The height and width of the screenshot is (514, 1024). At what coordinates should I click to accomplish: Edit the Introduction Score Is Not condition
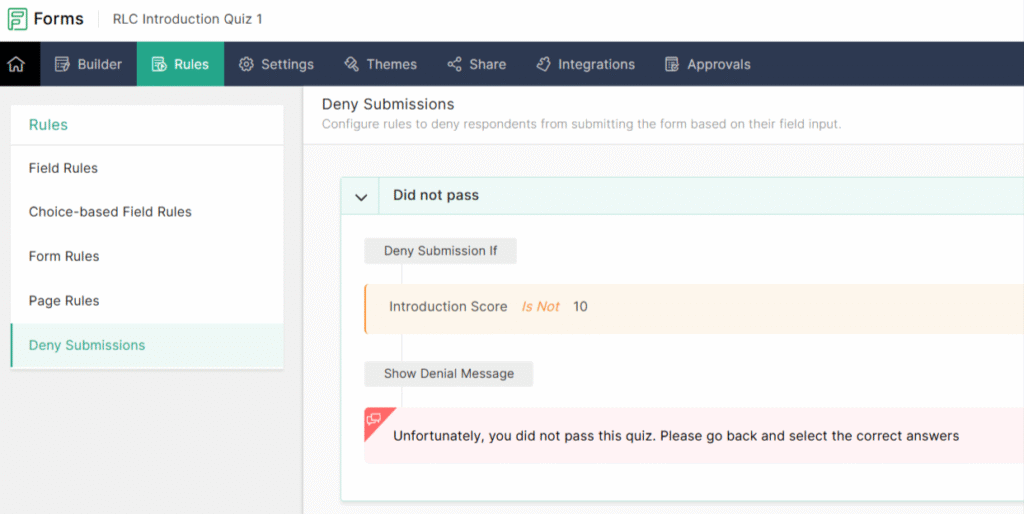pos(488,307)
